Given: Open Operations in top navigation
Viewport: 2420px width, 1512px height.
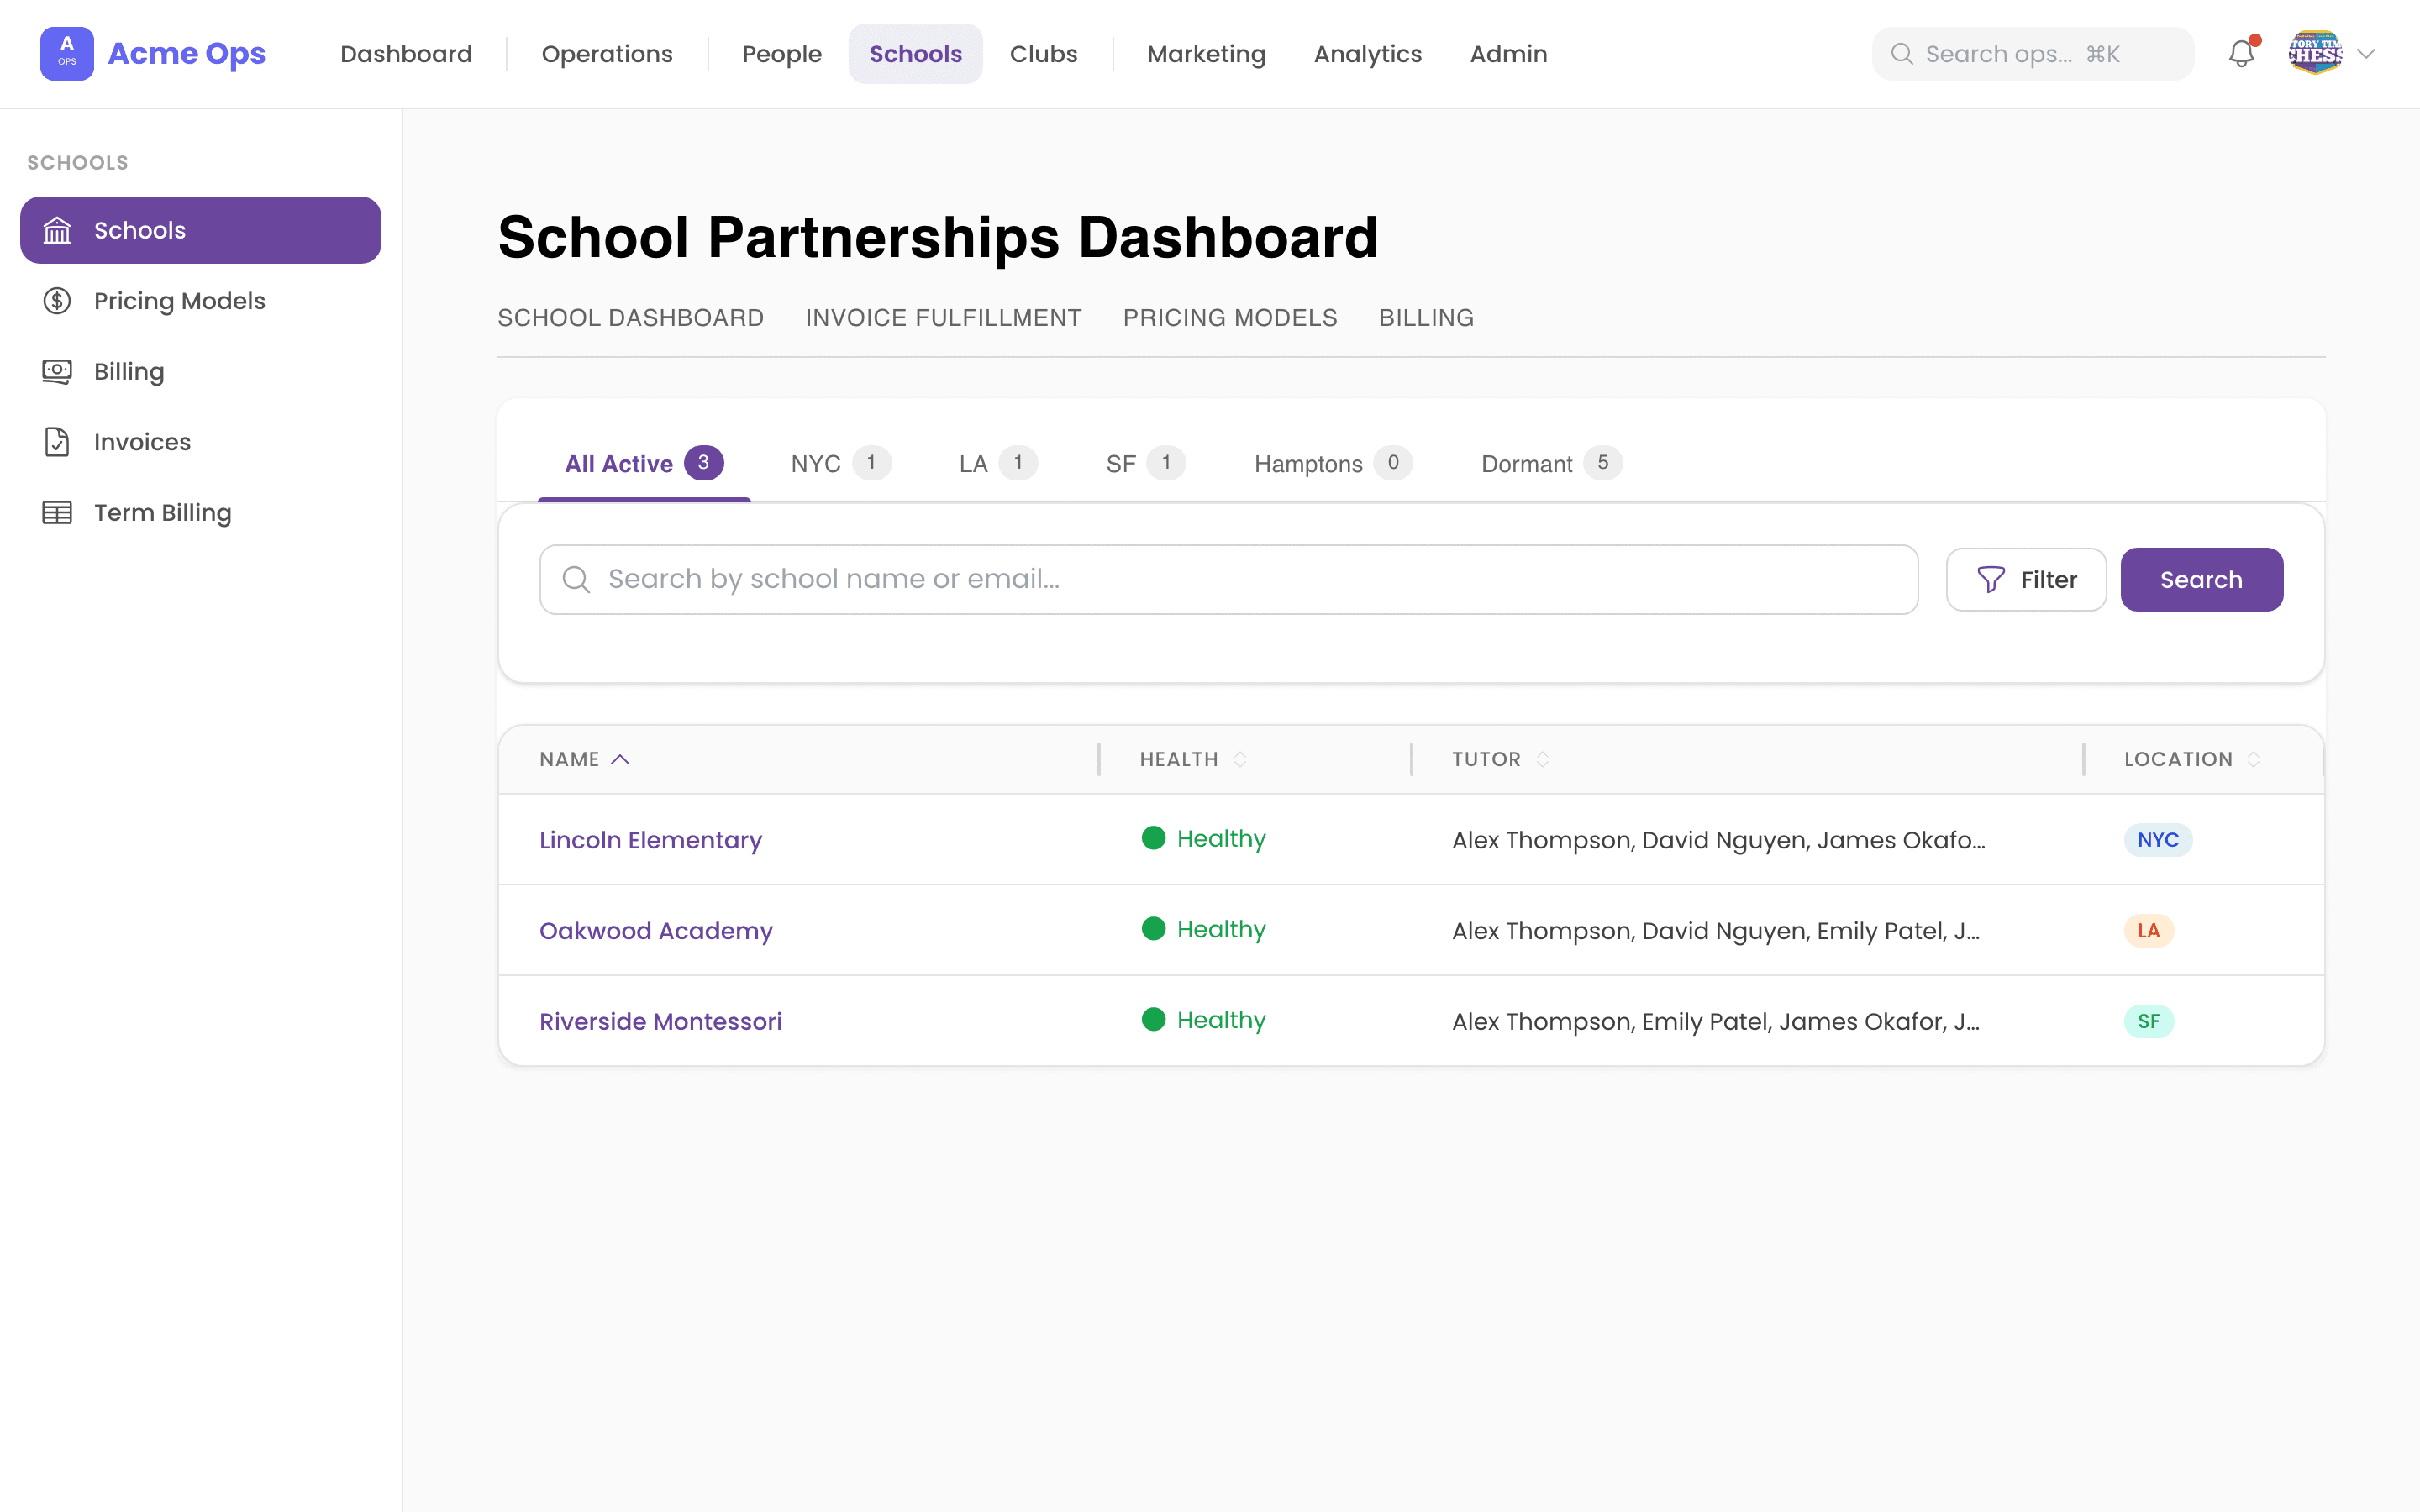Looking at the screenshot, I should tap(607, 54).
